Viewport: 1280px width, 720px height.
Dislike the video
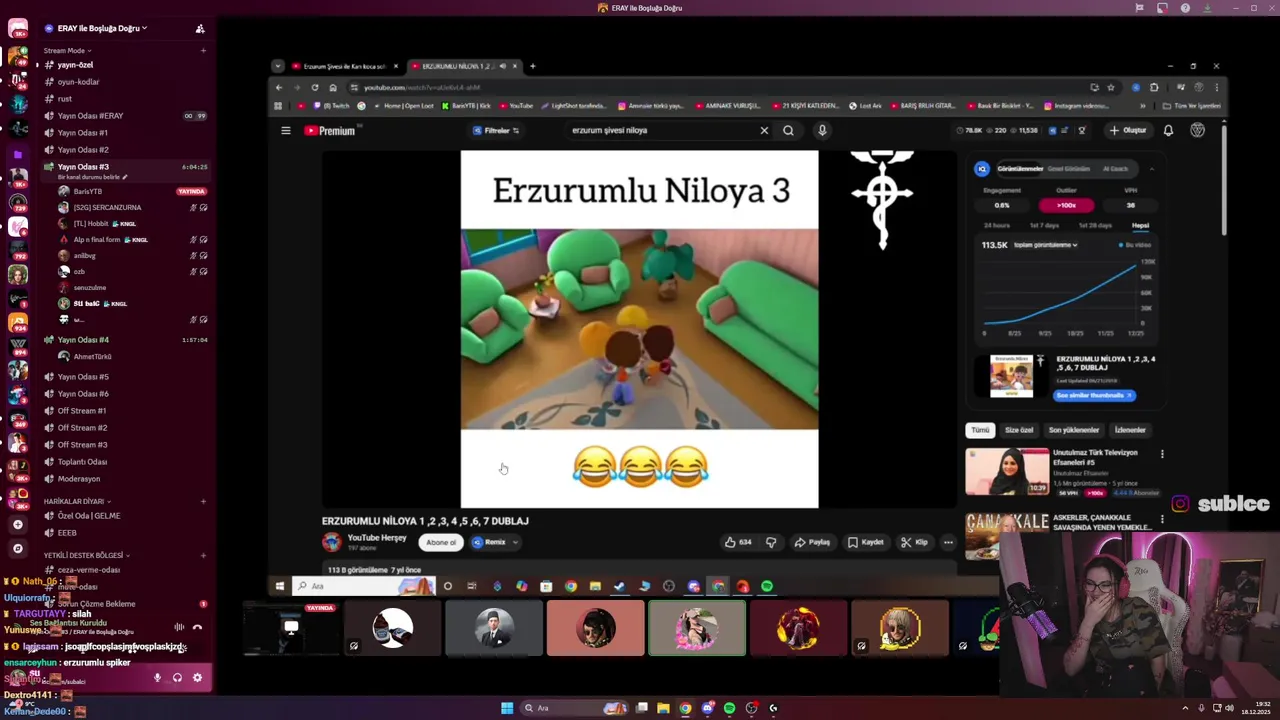(771, 542)
